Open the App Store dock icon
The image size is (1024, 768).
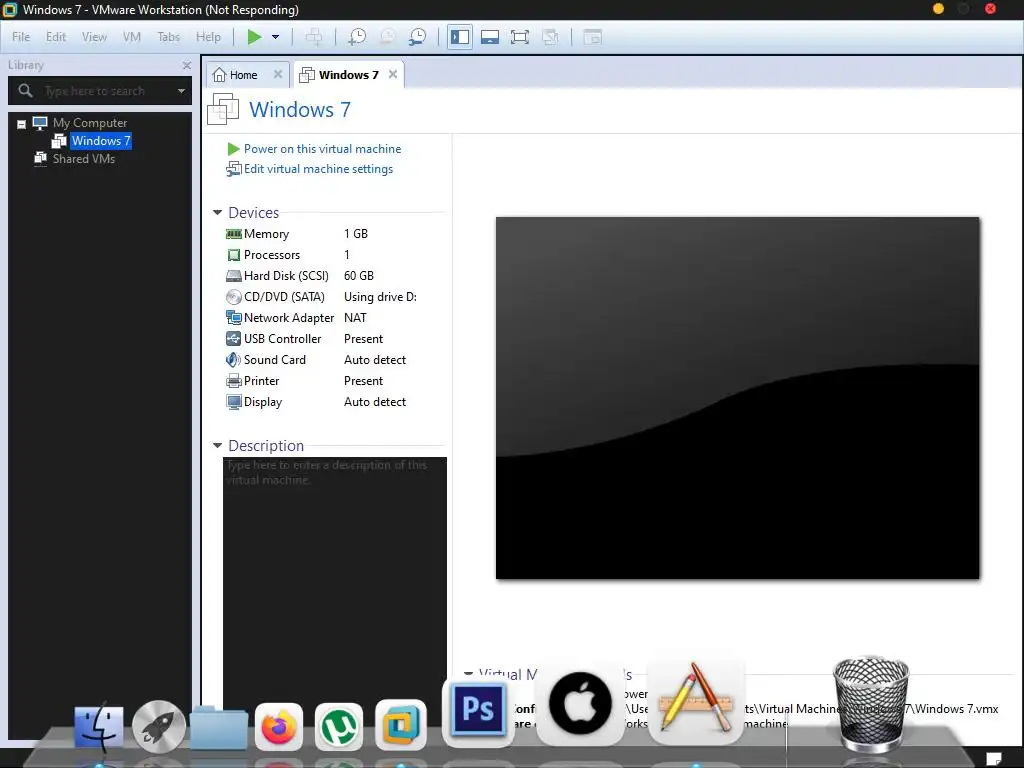(695, 701)
